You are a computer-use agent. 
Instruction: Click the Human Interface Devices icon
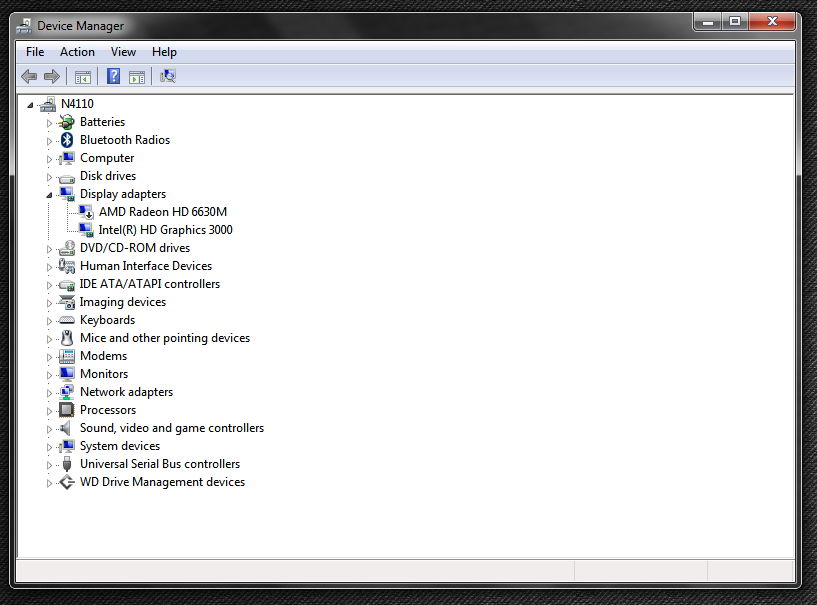tap(67, 266)
